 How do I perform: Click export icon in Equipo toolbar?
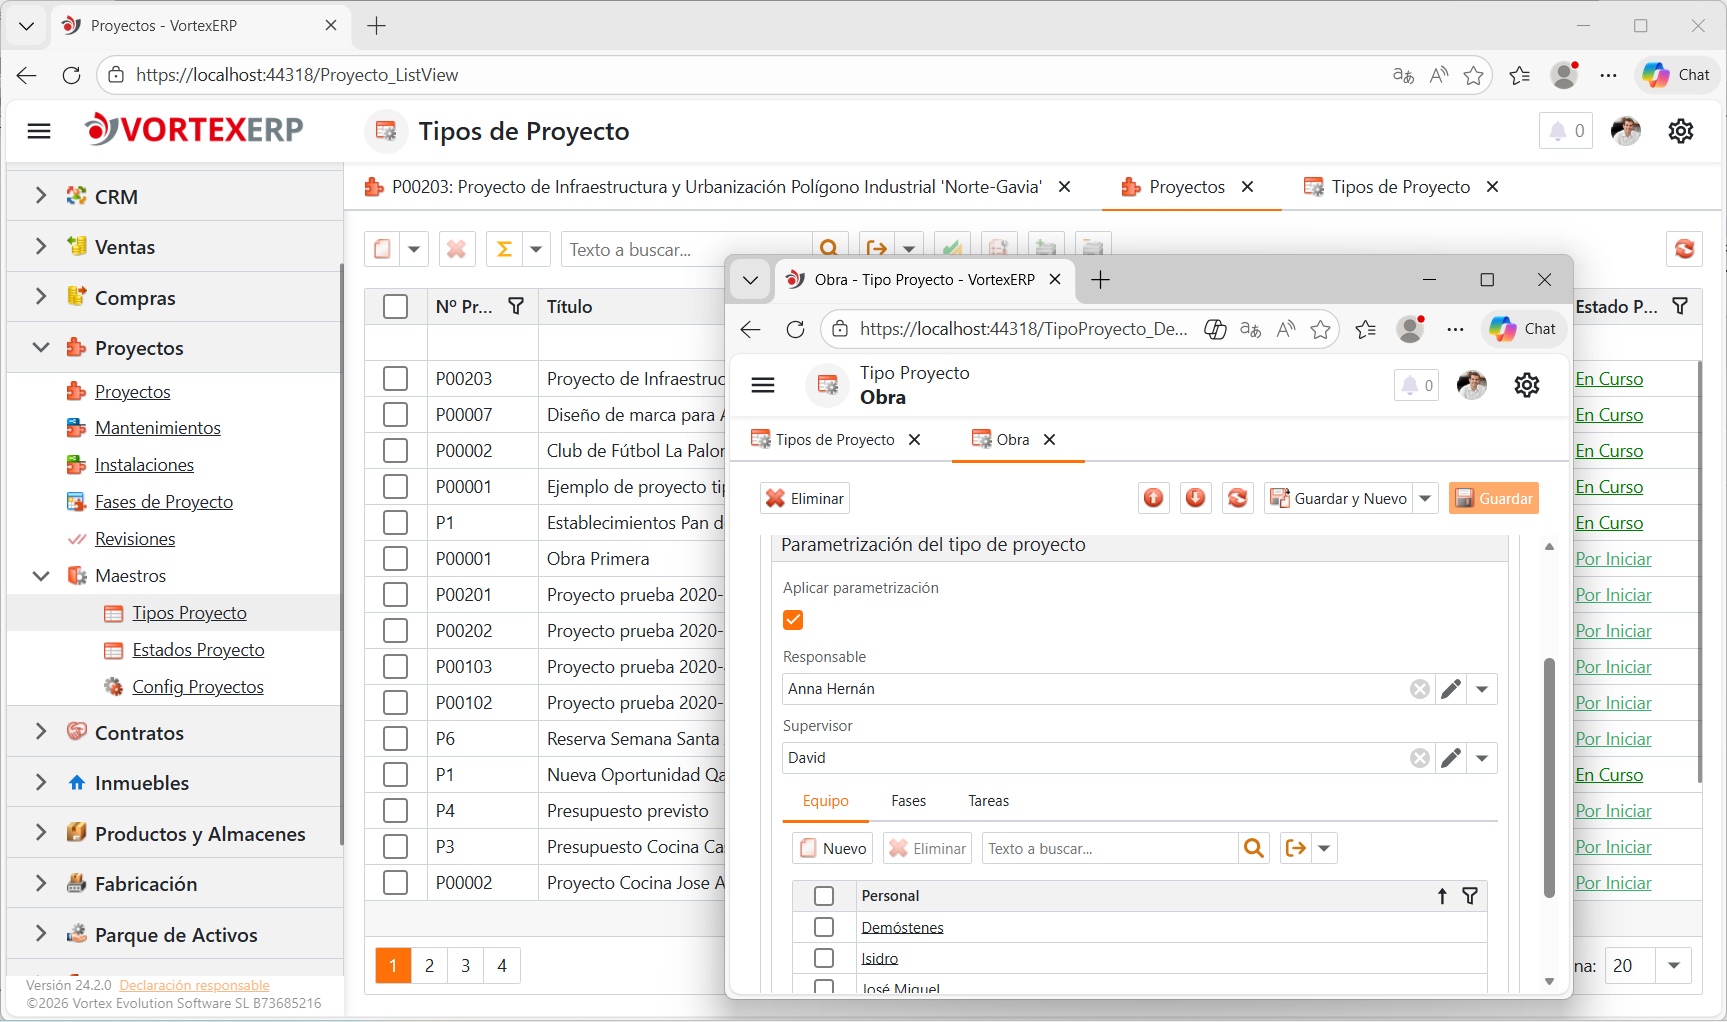tap(1296, 848)
